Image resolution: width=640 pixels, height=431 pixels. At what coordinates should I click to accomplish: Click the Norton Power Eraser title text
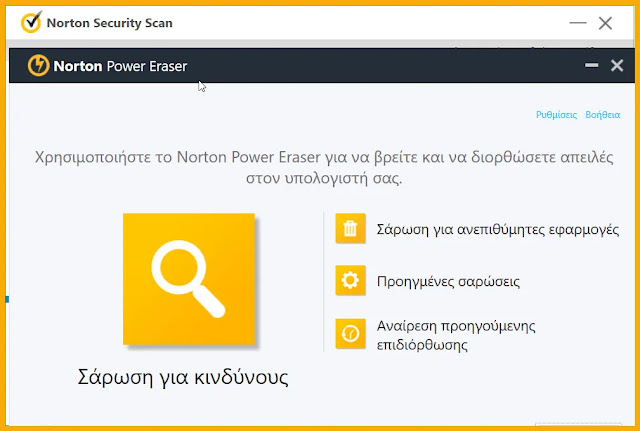(120, 66)
